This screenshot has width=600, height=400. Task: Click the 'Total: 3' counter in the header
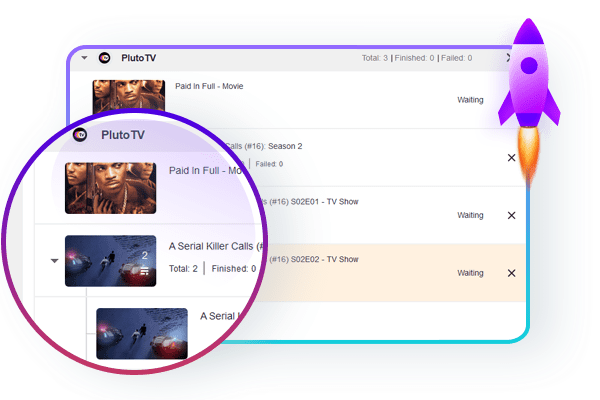pos(375,58)
